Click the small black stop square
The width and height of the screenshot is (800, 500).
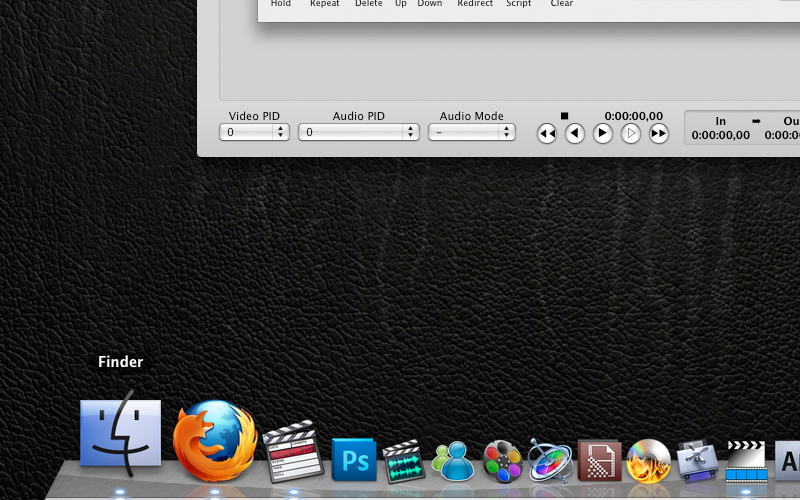tap(564, 116)
